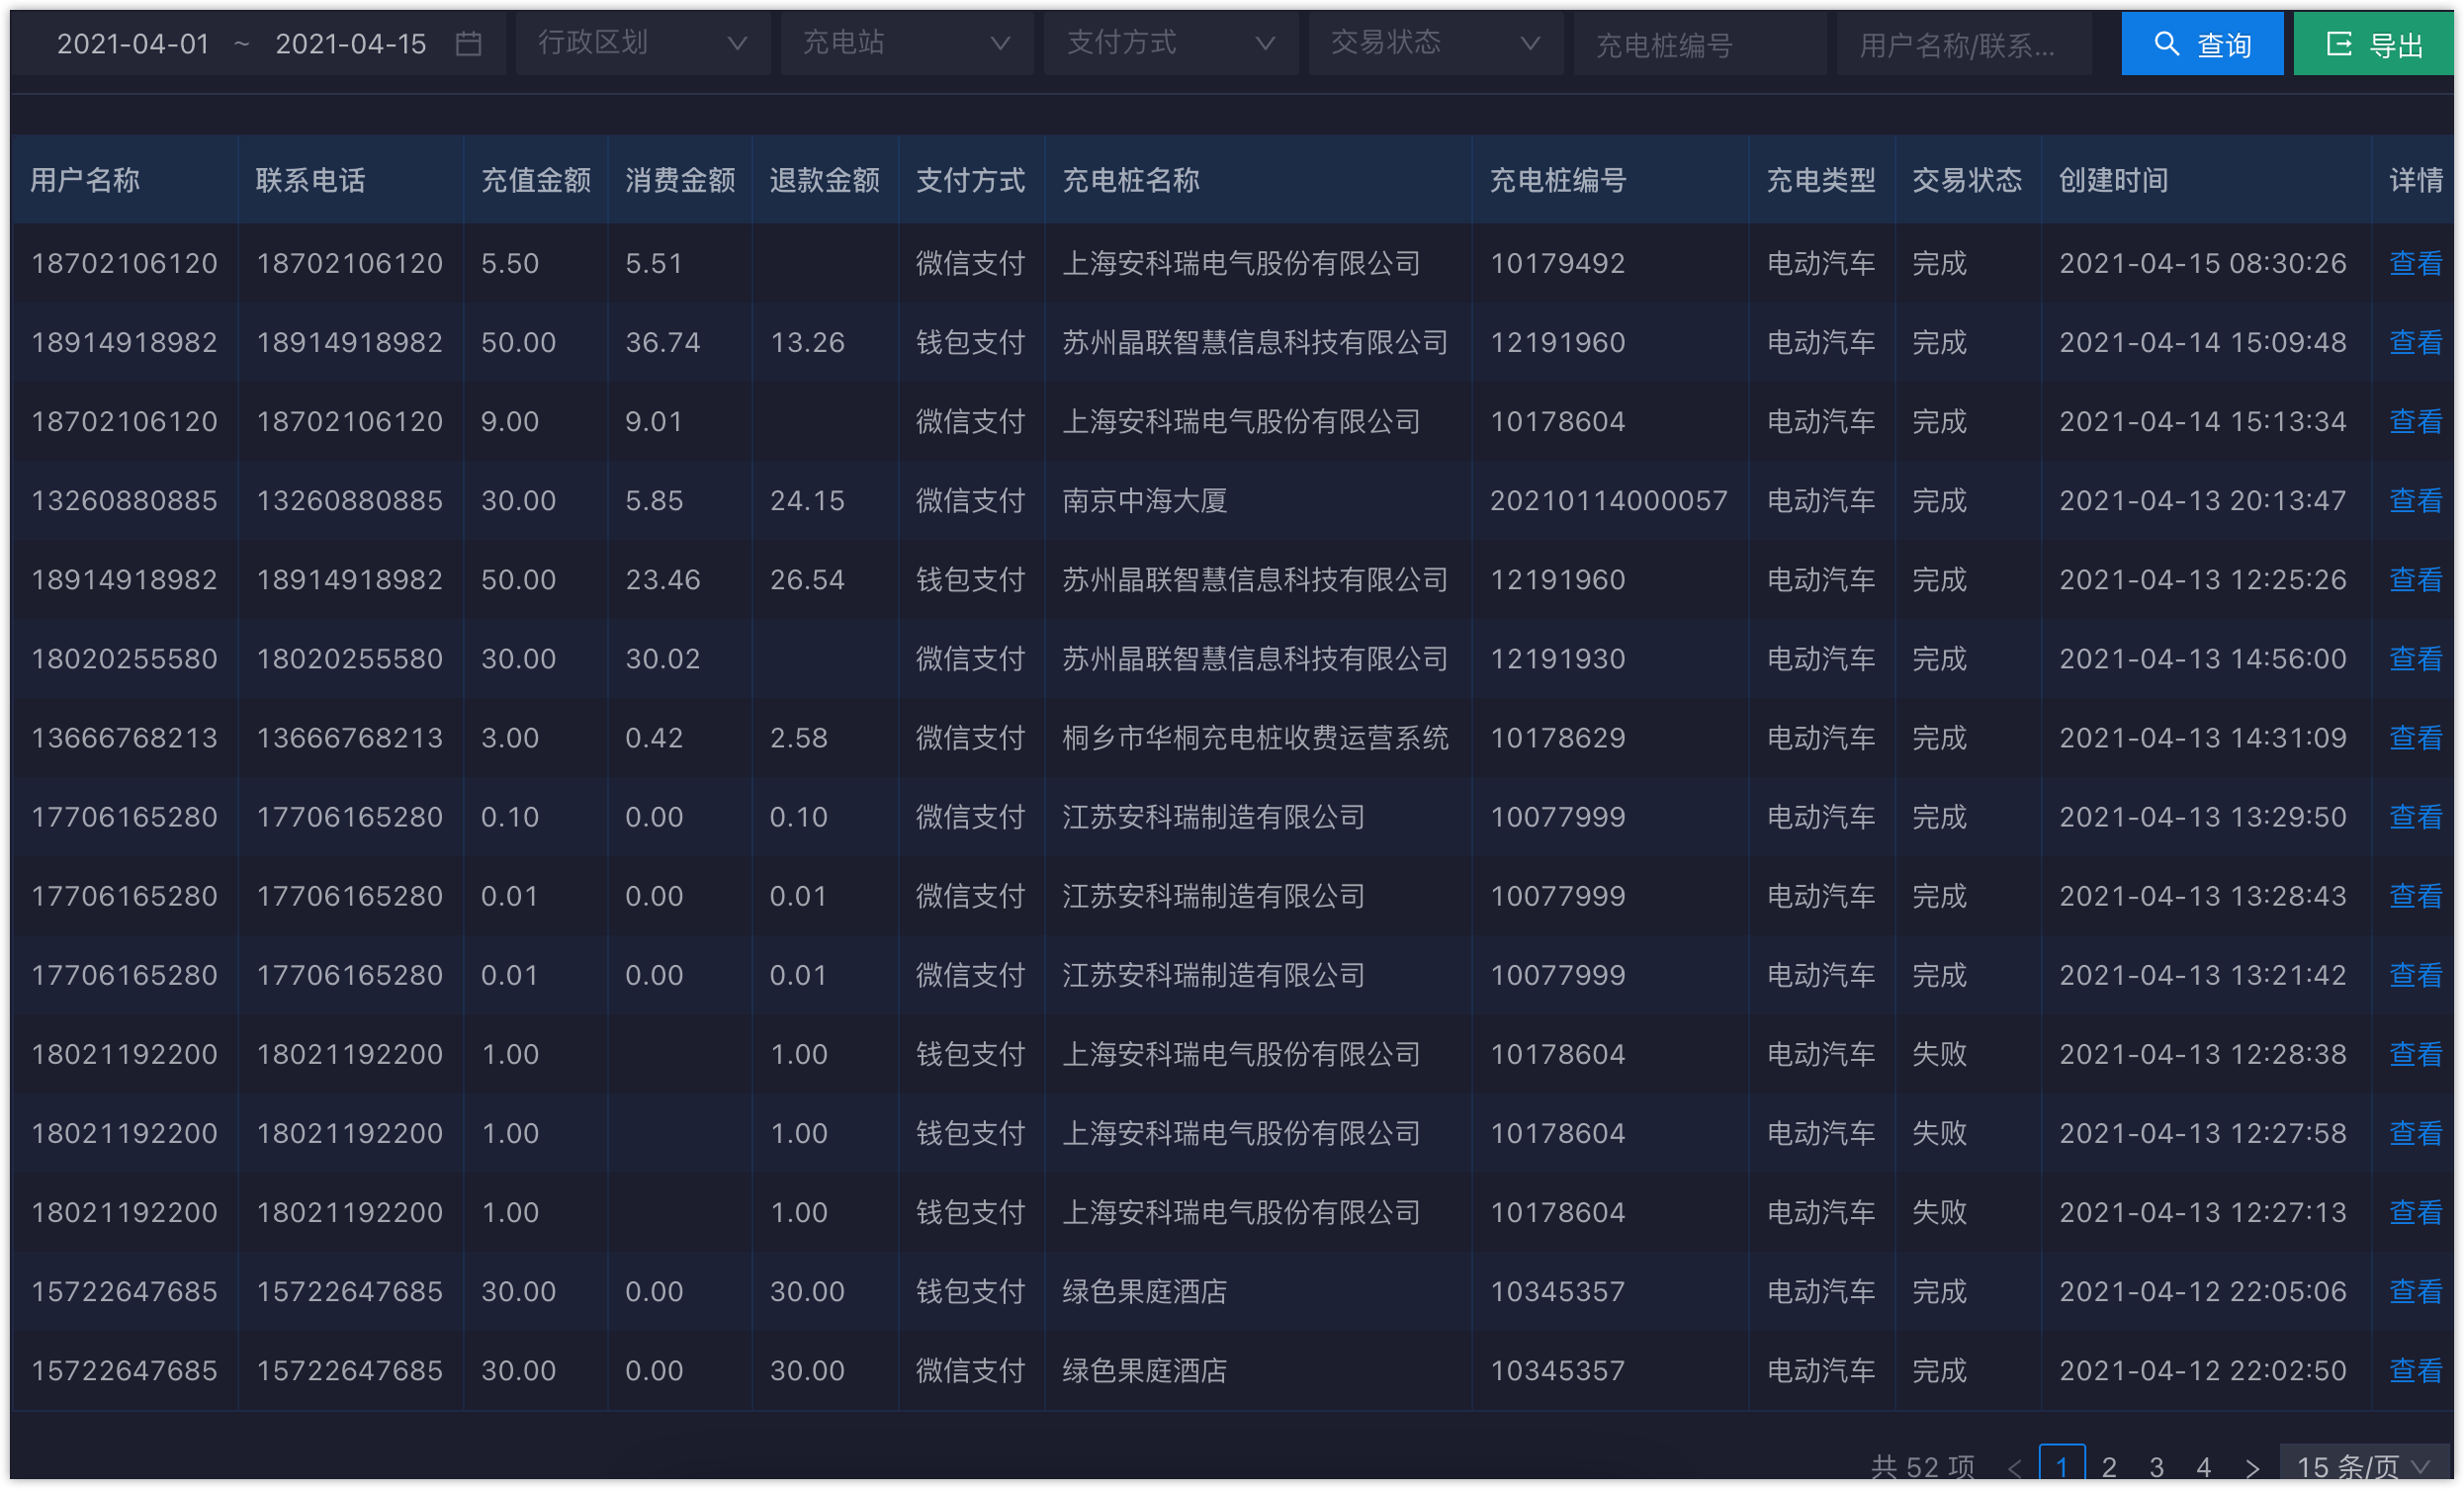The height and width of the screenshot is (1489, 2464).
Task: Click the 导出 export button
Action: click(x=2373, y=44)
